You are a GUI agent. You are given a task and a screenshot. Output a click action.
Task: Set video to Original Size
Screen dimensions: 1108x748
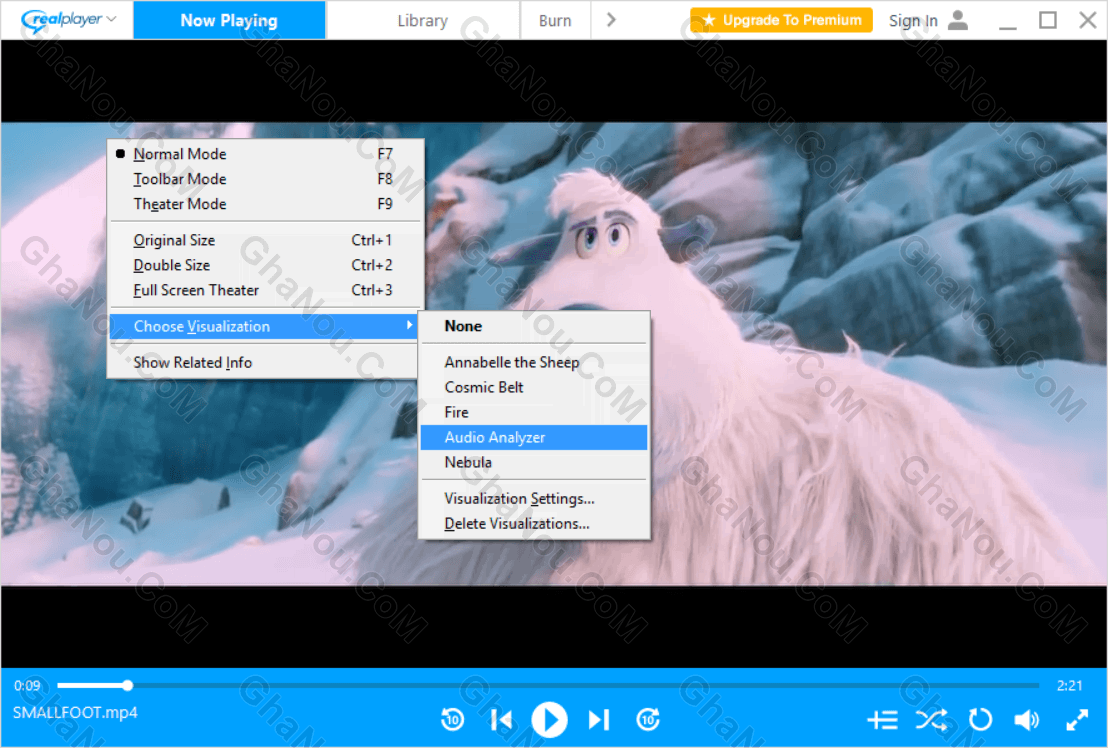tap(266, 240)
